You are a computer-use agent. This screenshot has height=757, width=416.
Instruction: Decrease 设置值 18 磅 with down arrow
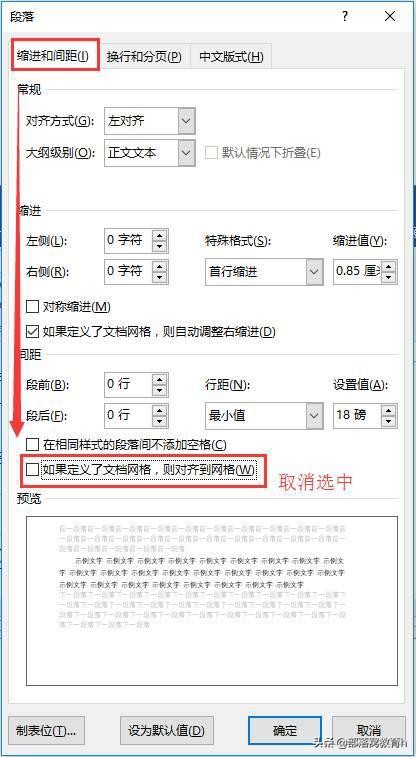[389, 421]
